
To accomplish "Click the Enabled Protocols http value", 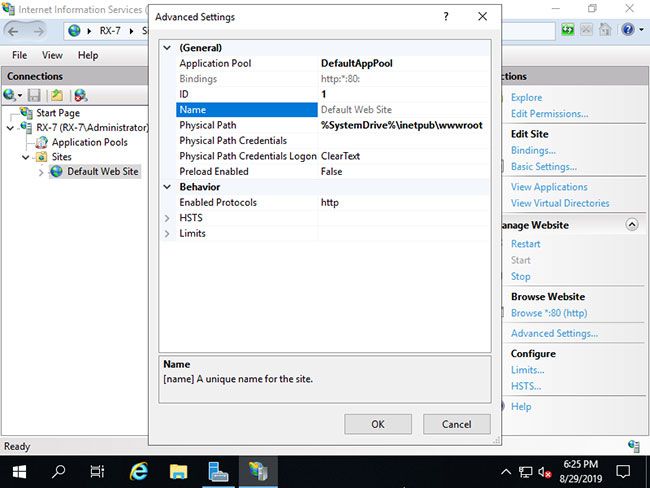I will [x=330, y=202].
